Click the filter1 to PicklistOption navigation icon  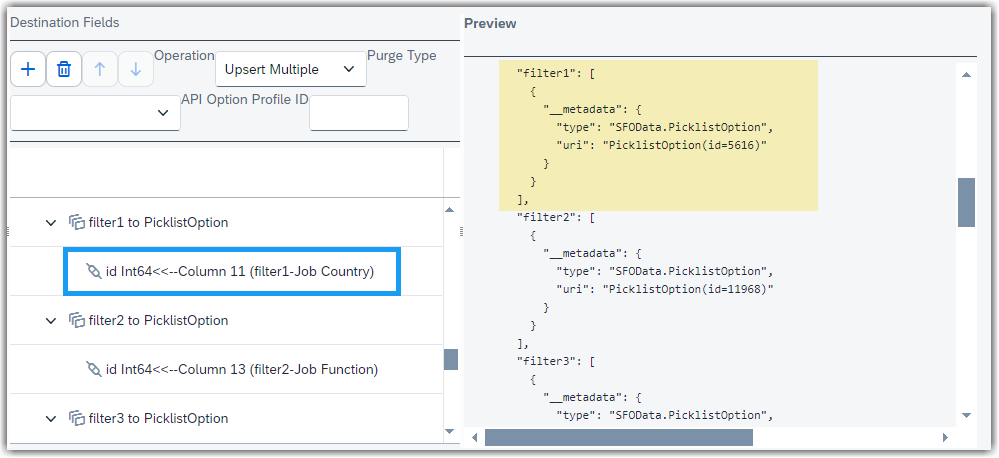click(x=77, y=222)
